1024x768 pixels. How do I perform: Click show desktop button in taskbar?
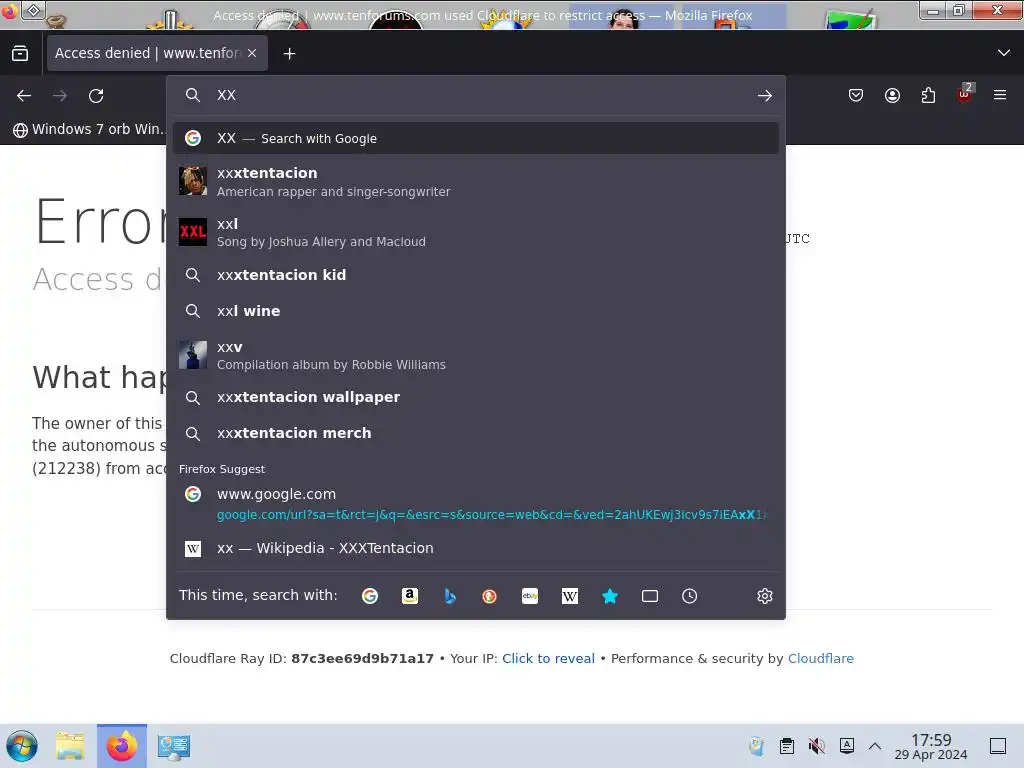[998, 746]
